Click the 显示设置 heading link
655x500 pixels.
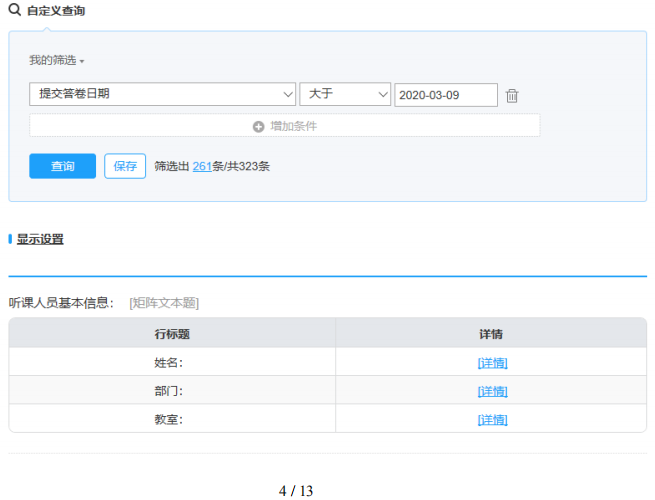coord(40,239)
